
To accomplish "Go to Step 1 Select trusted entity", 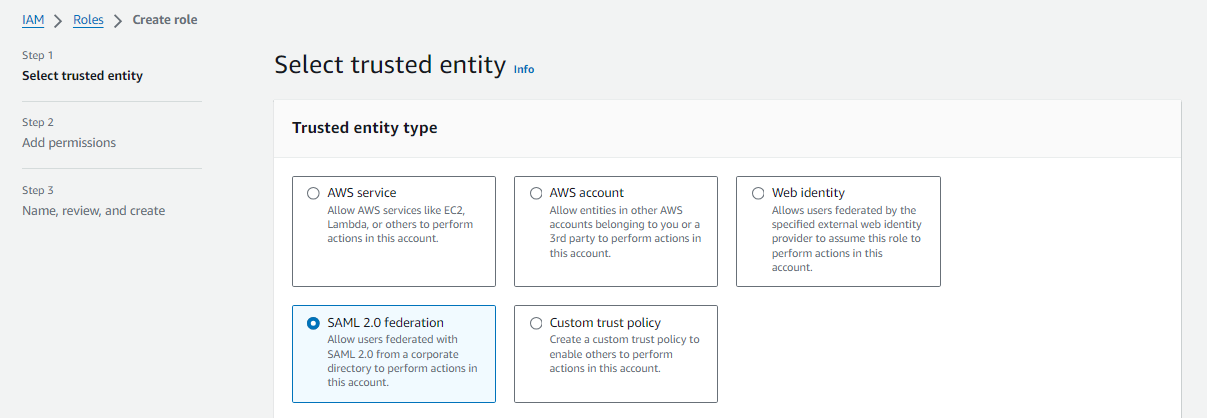I will (x=82, y=76).
